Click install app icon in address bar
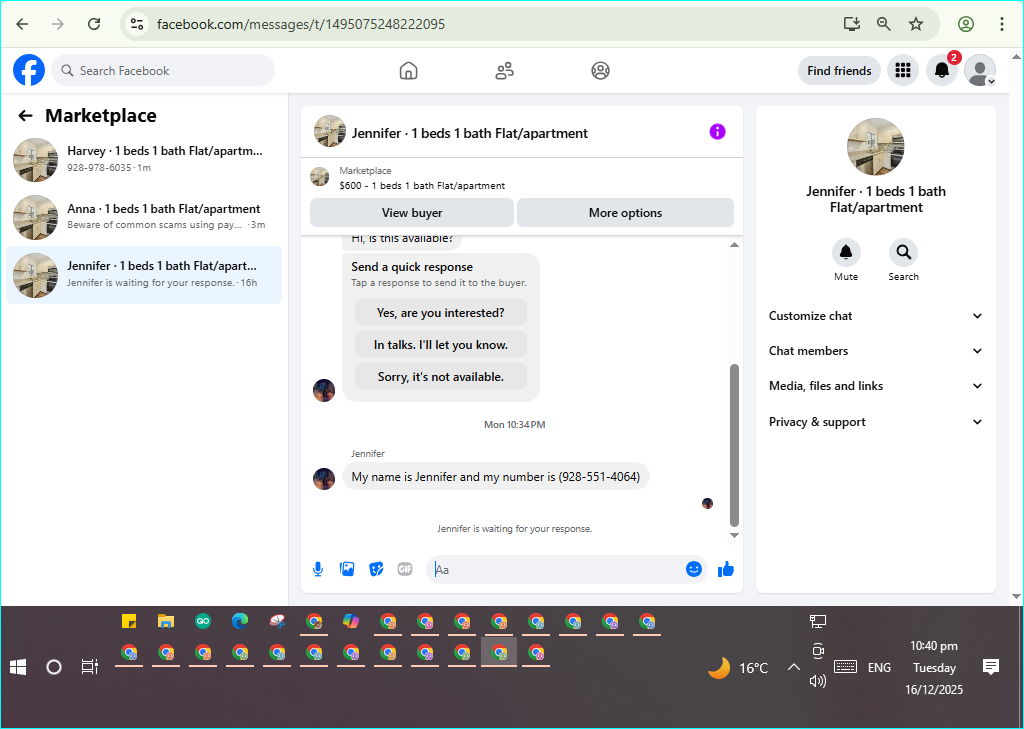The width and height of the screenshot is (1024, 729). click(852, 24)
